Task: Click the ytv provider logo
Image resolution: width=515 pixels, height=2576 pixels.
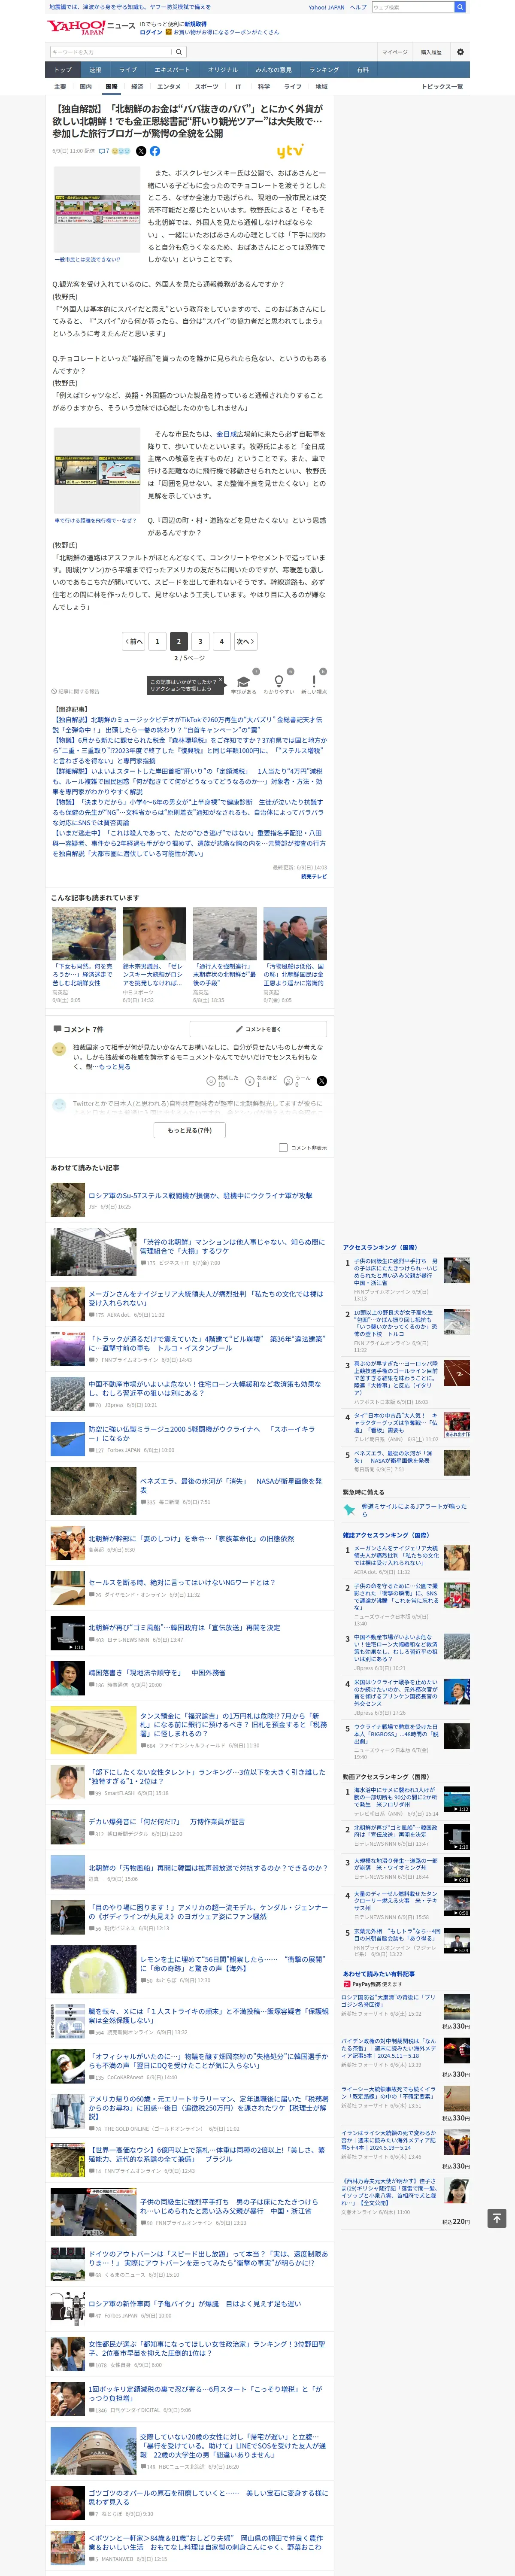Action: tap(290, 151)
